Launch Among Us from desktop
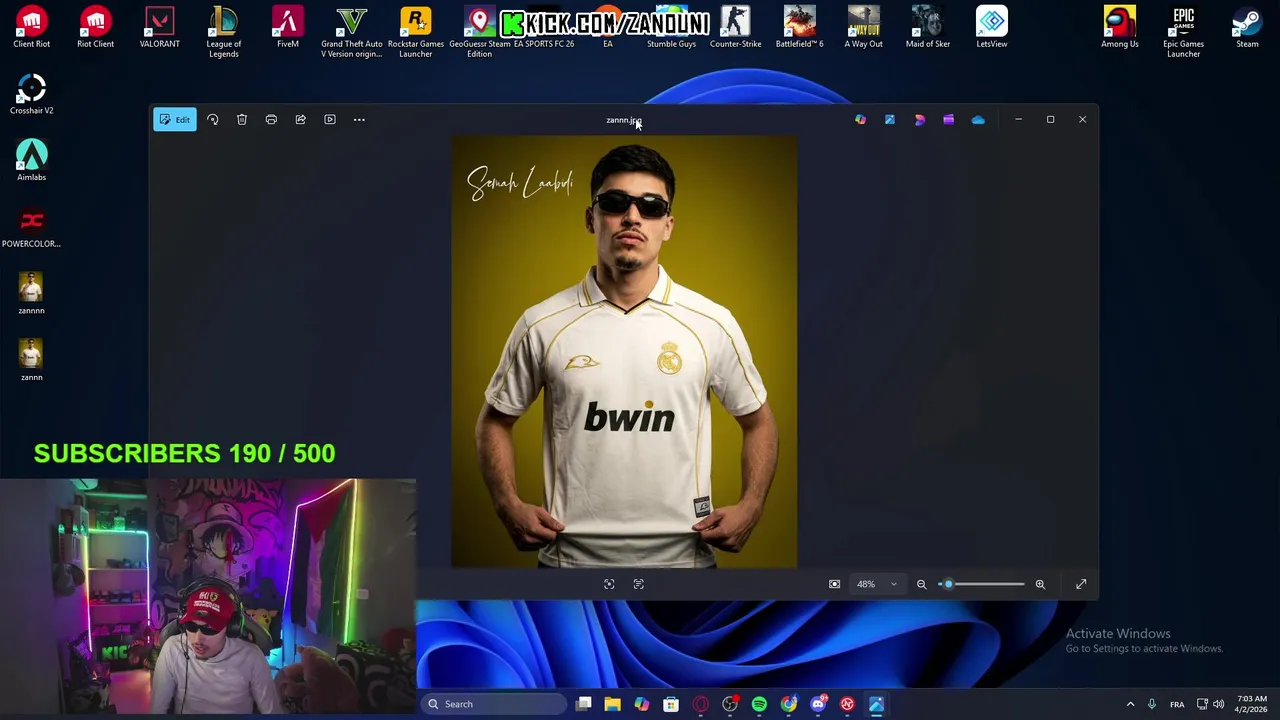The image size is (1280, 720). pyautogui.click(x=1119, y=28)
